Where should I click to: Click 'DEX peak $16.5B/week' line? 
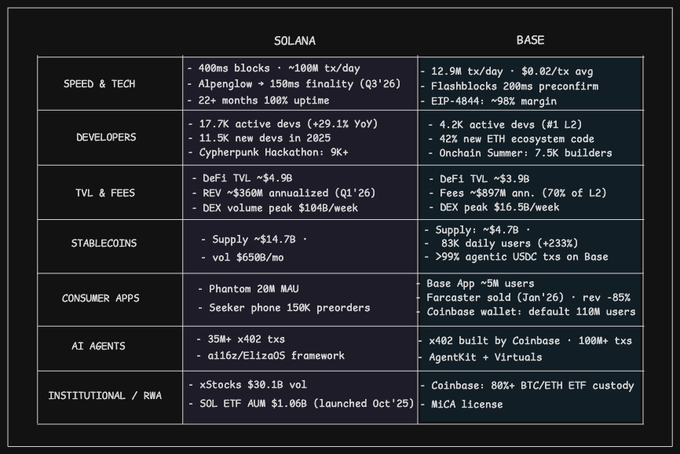494,208
